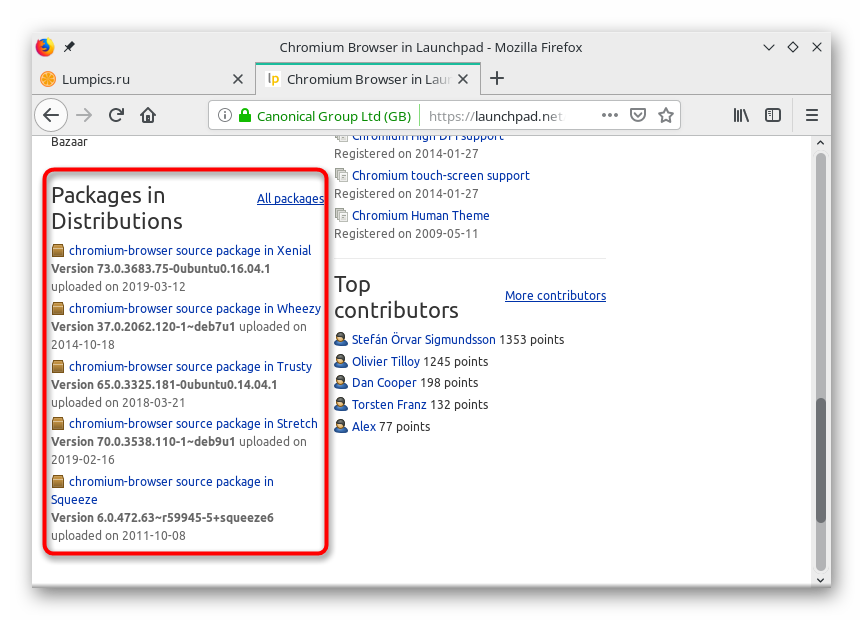
Task: View Alex's contributor profile
Action: (364, 426)
